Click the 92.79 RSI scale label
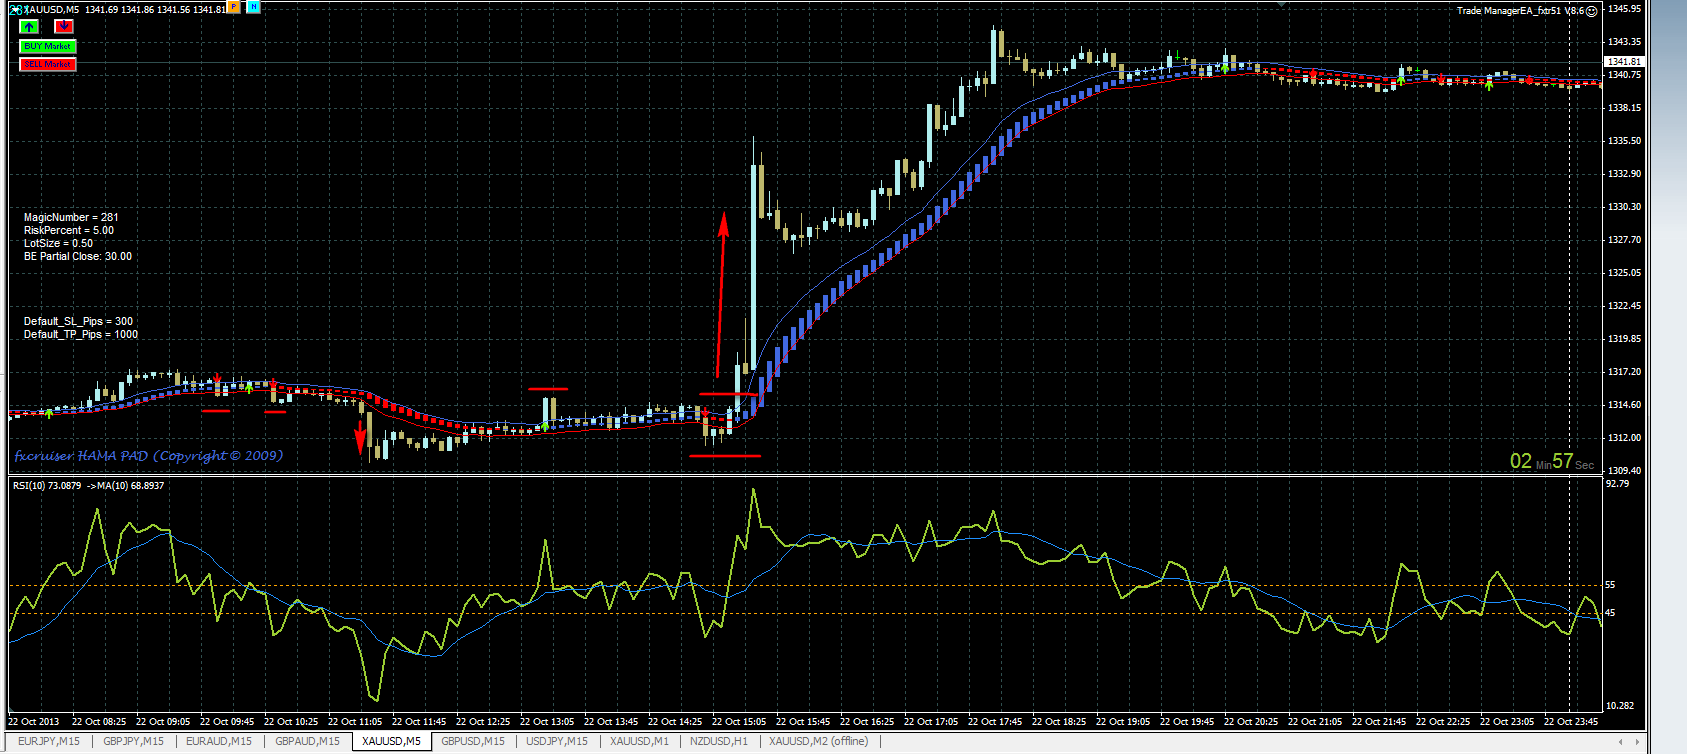This screenshot has height=754, width=1687. [x=1617, y=484]
